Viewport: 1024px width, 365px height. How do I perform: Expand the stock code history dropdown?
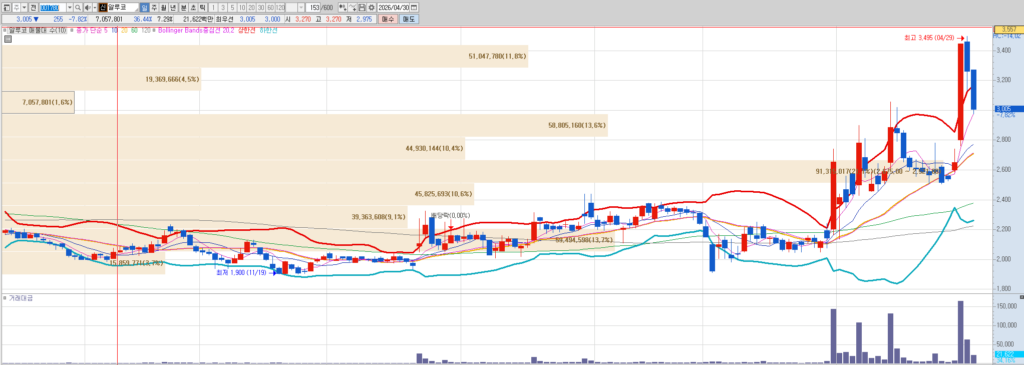point(70,7)
